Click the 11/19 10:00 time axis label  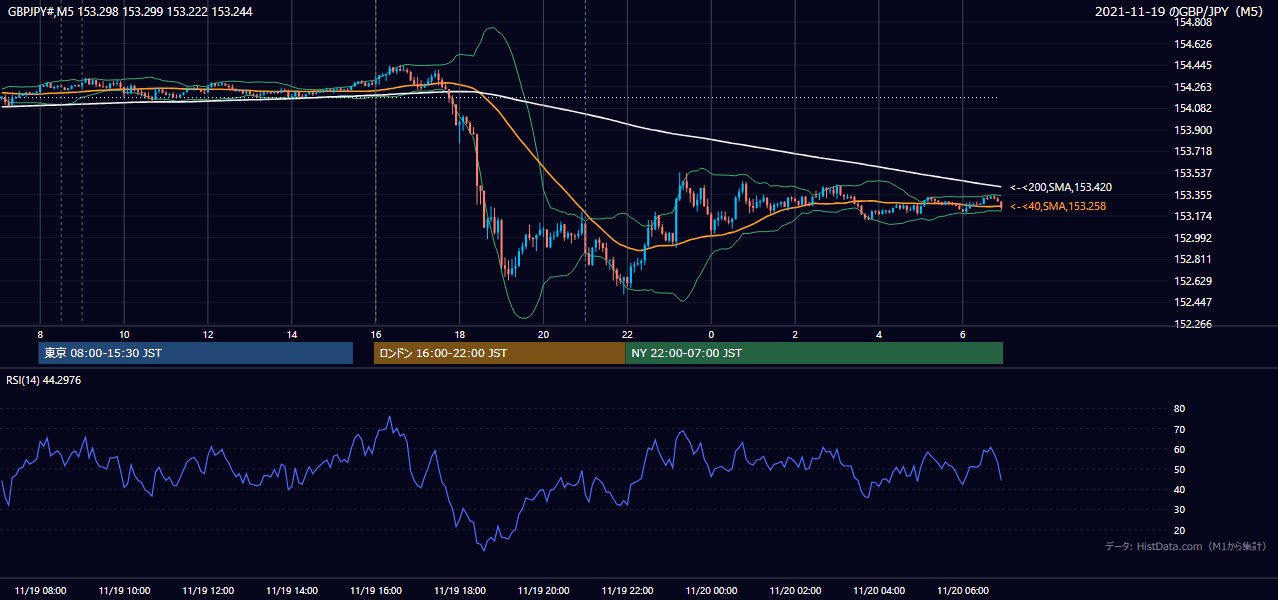tap(124, 591)
